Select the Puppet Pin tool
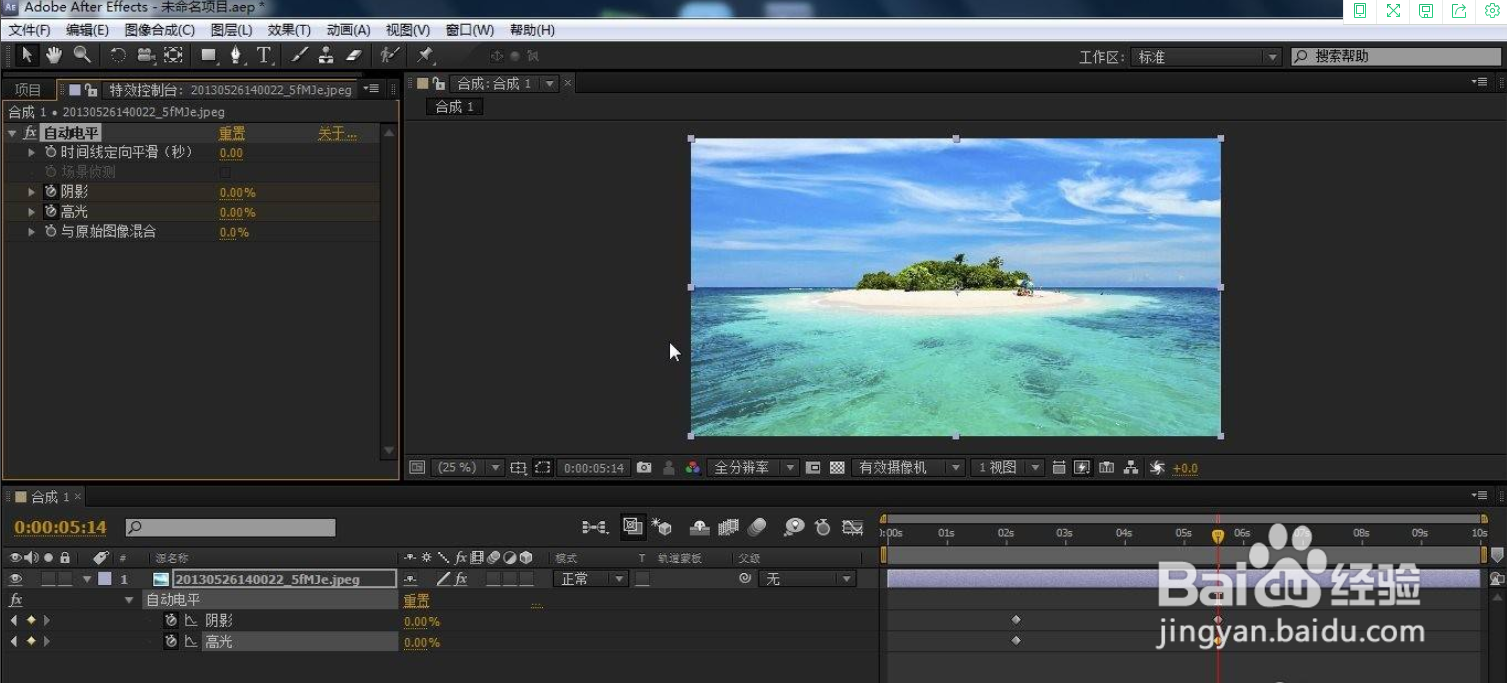Screen dimensions: 1507x683 point(425,56)
